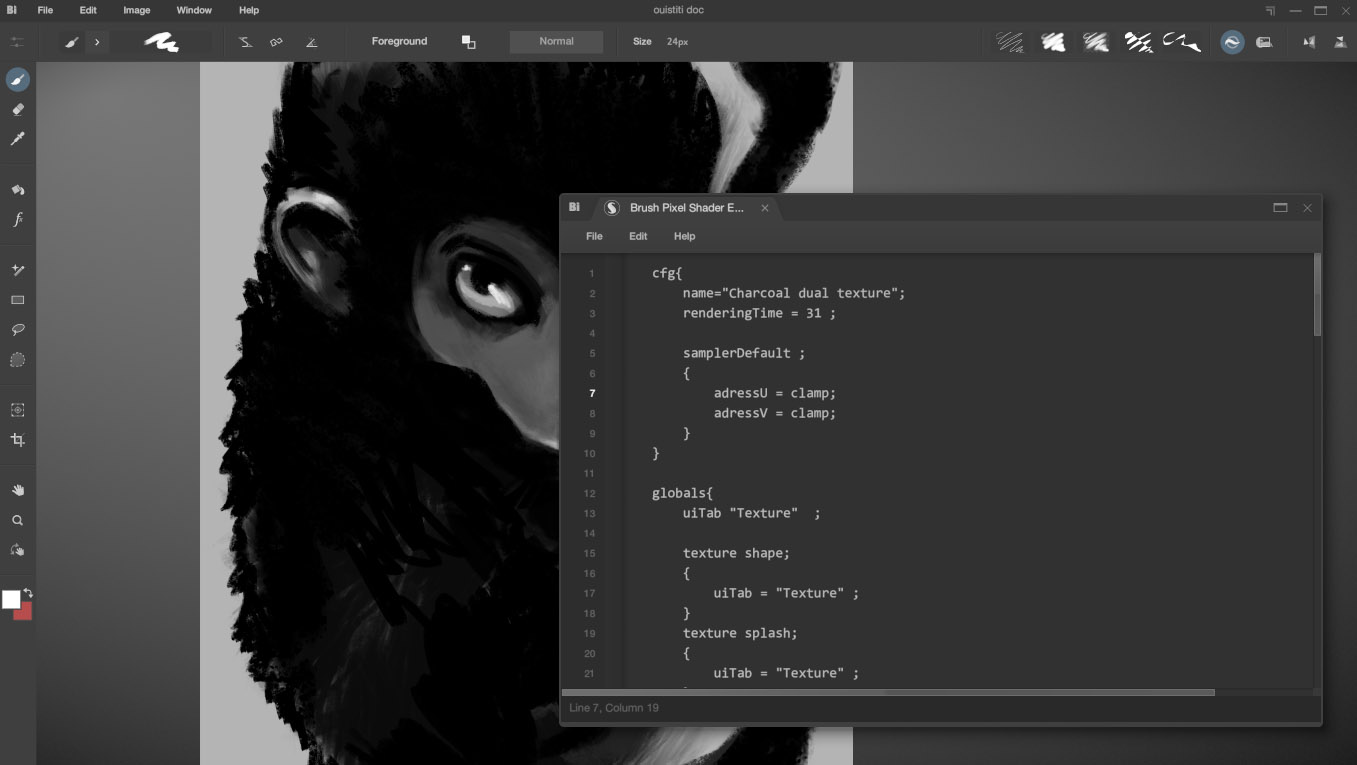
Task: Click code line 'name="Charcoal dual texture";'
Action: pyautogui.click(x=794, y=293)
